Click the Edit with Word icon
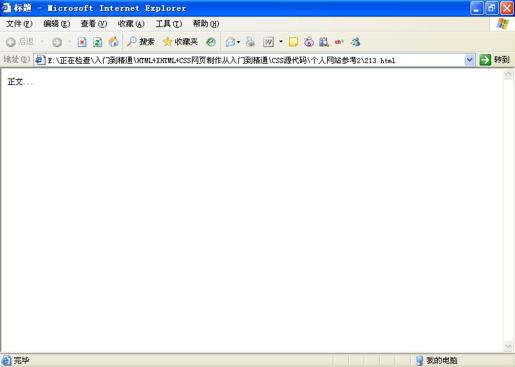This screenshot has width=515, height=367. [268, 42]
